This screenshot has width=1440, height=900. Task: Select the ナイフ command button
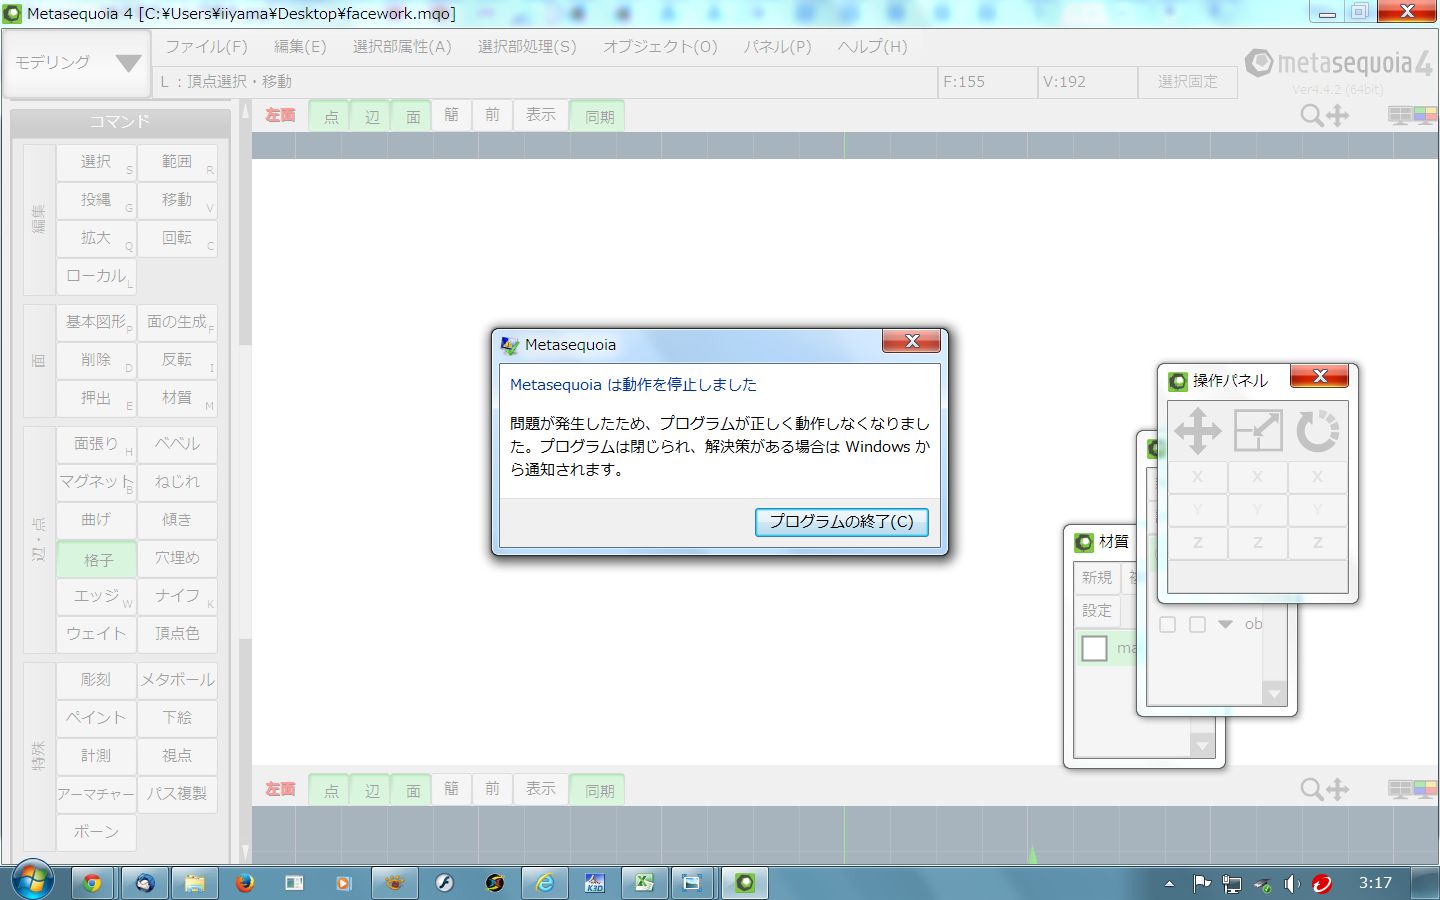[x=177, y=596]
